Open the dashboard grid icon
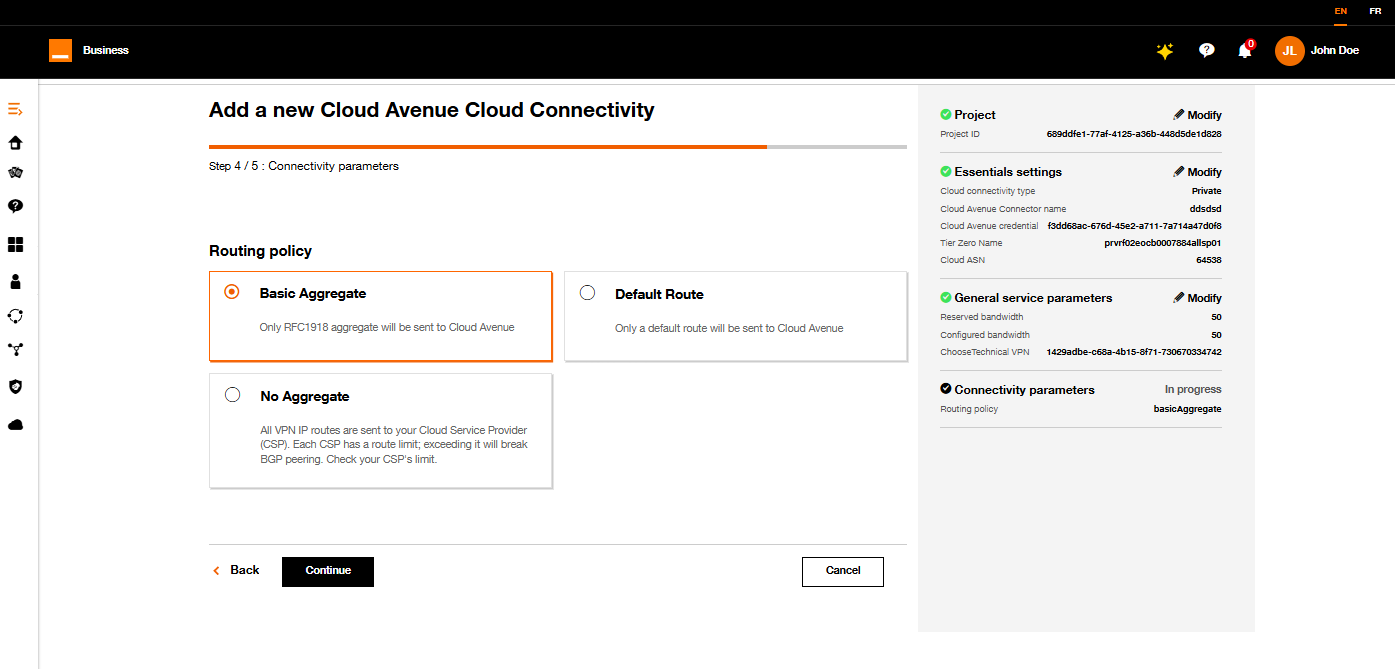The height and width of the screenshot is (669, 1395). (x=15, y=245)
